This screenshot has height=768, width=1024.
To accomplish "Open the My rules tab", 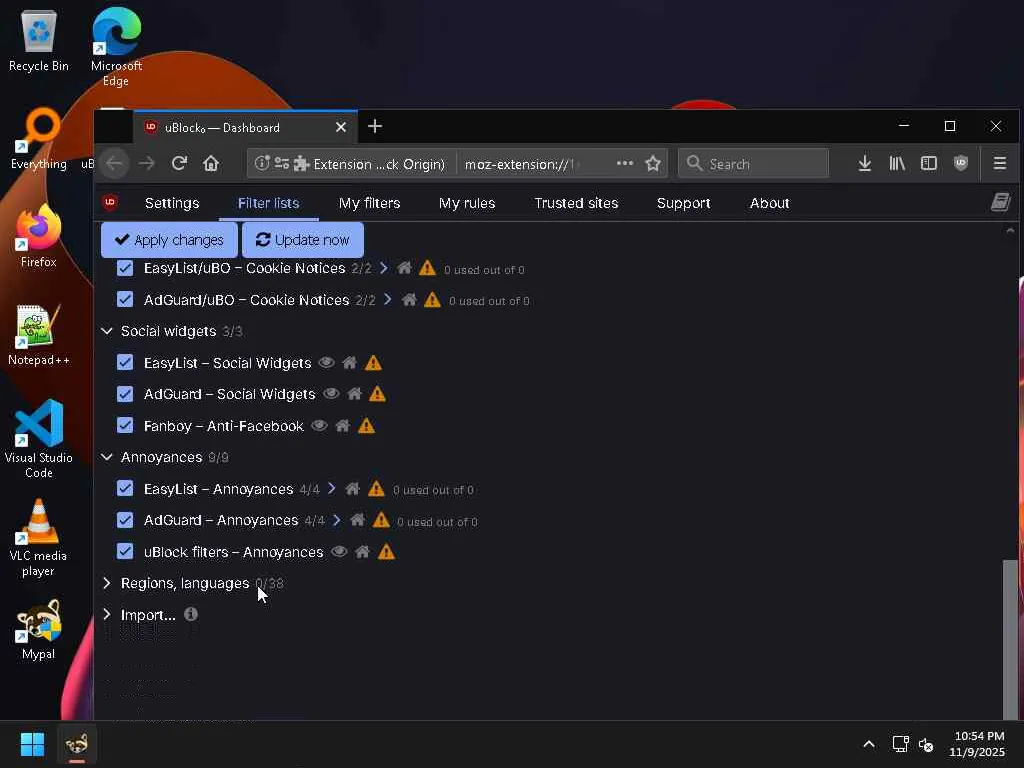I will (x=467, y=203).
